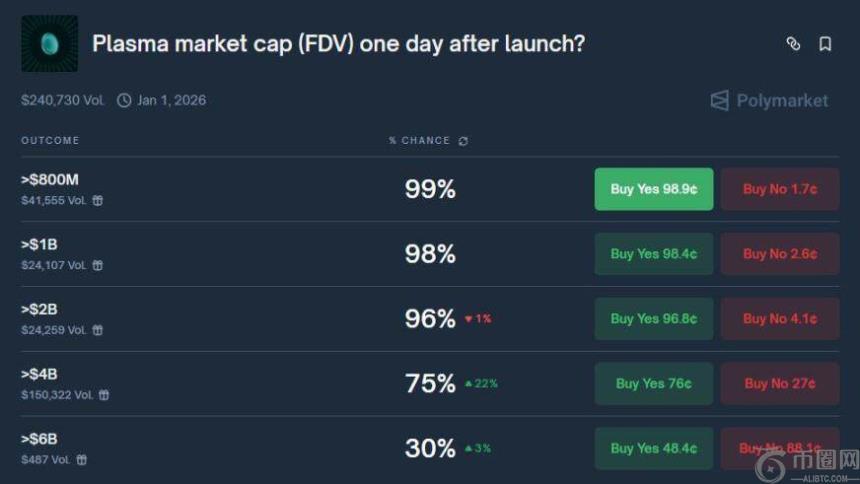Click the gift icon under >$2B

coord(97,330)
